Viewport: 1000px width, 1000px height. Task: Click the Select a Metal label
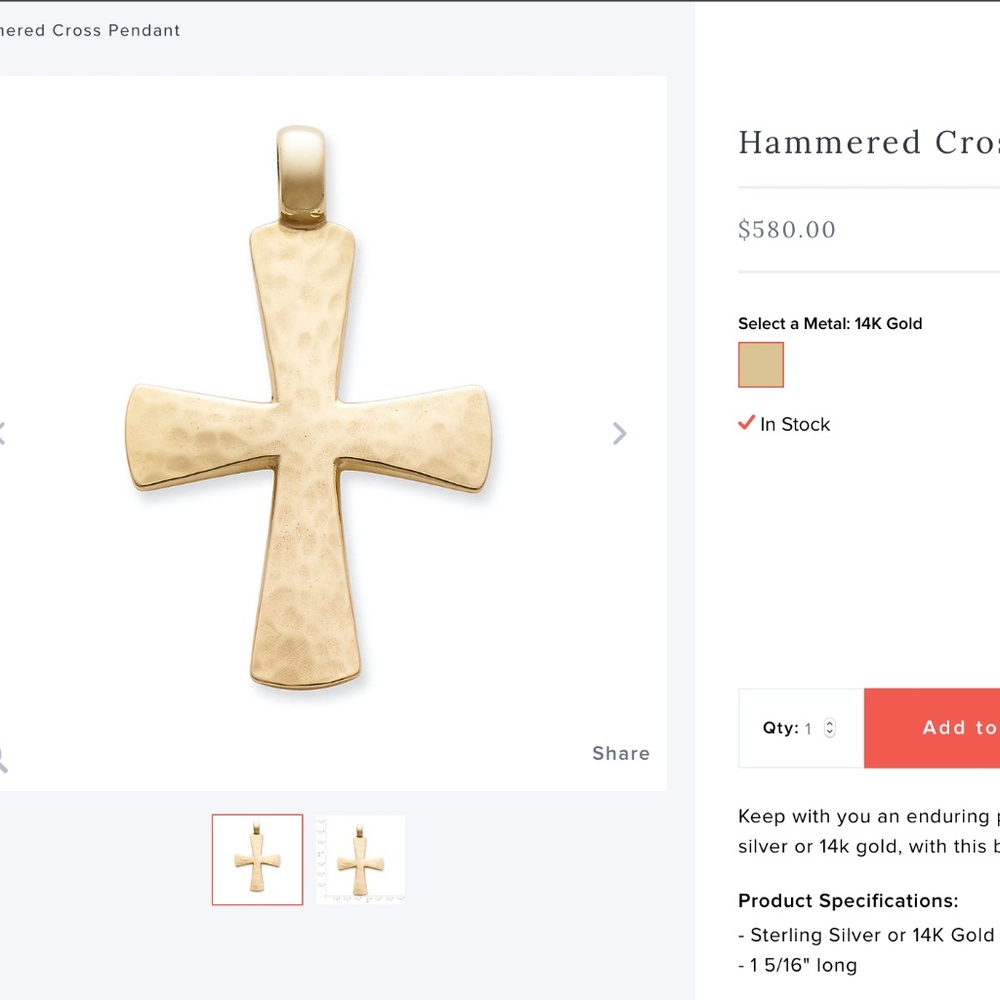(x=830, y=323)
